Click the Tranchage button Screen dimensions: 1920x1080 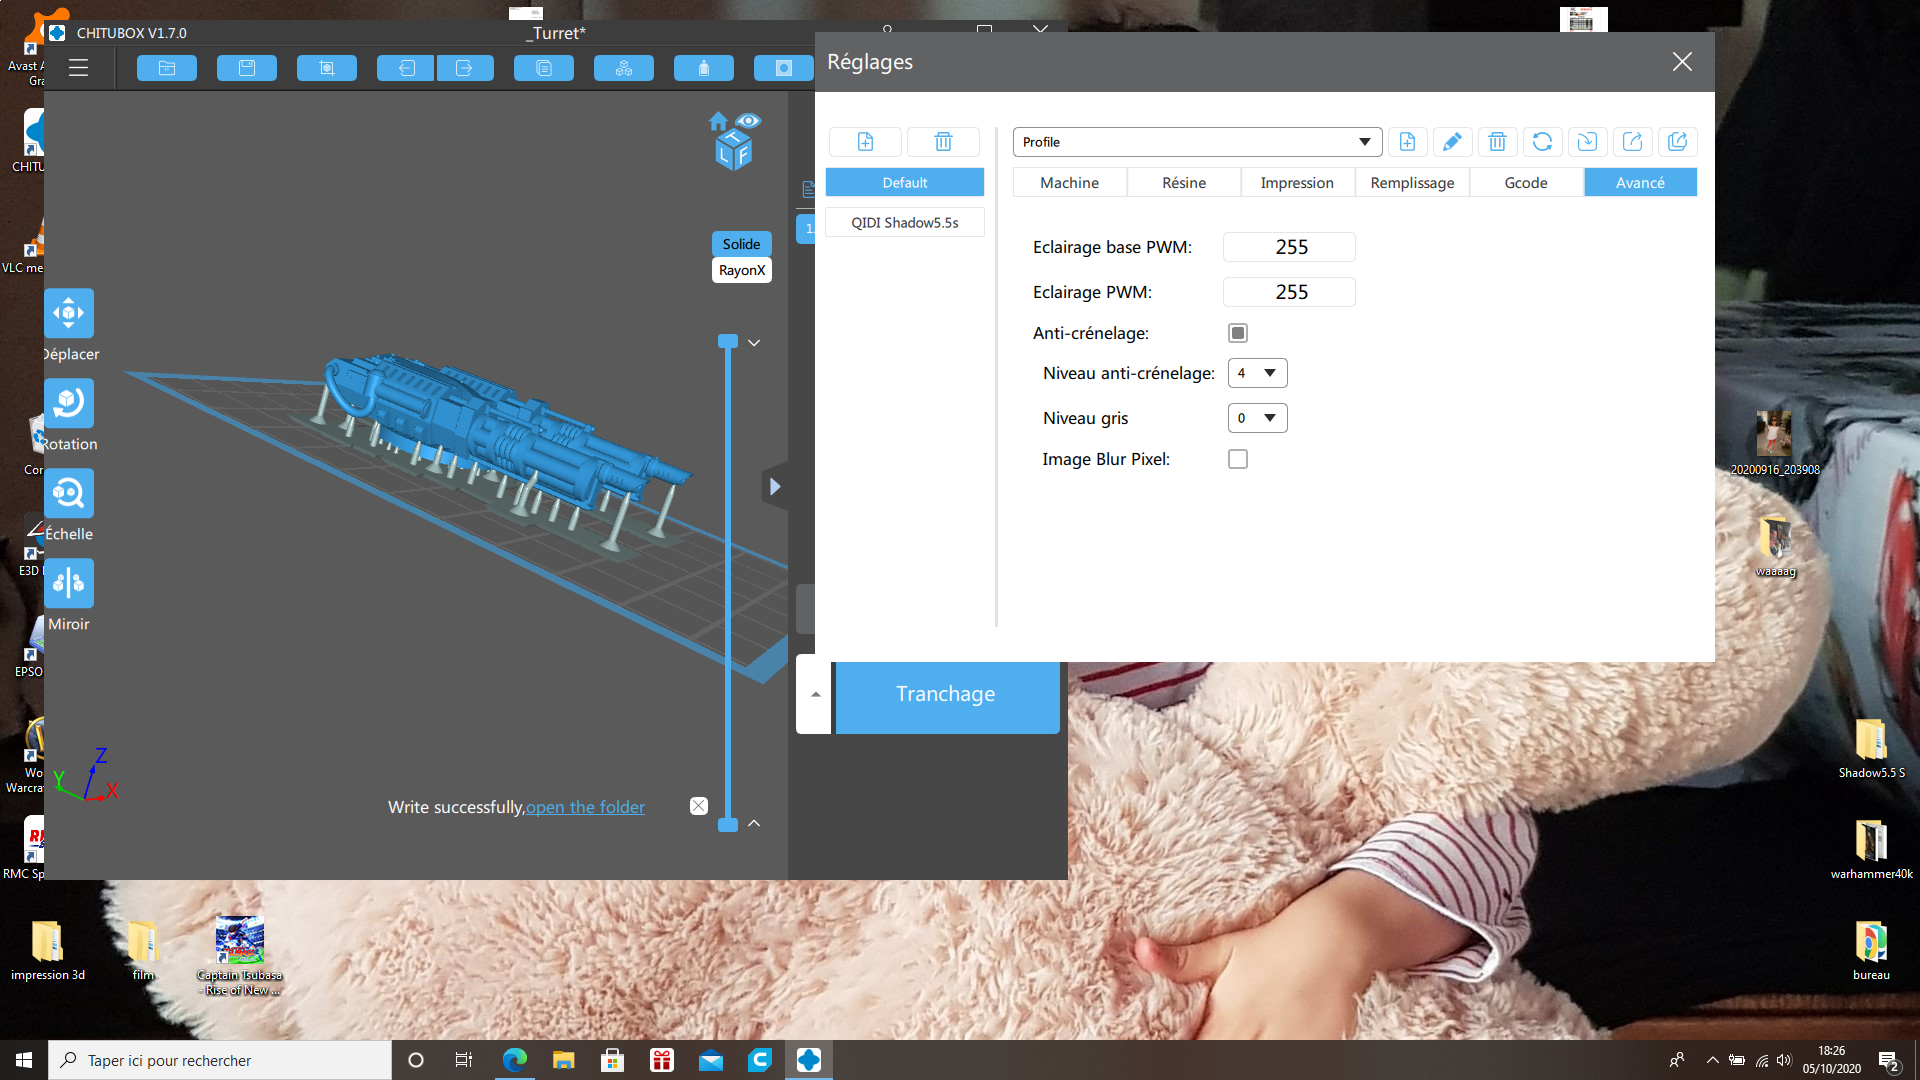point(946,694)
